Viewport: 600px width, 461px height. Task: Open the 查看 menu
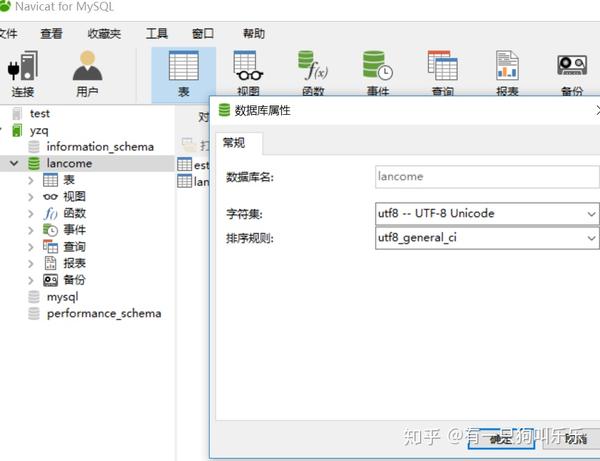[51, 34]
